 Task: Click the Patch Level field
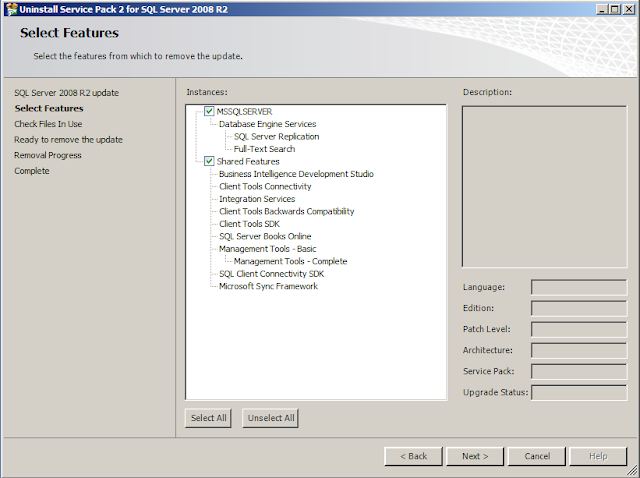[579, 329]
